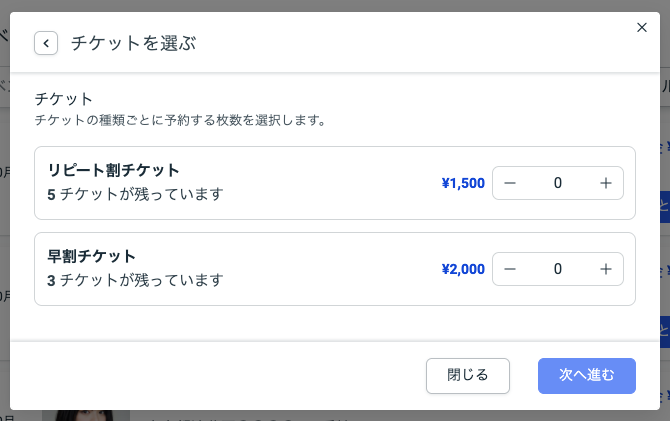Select the リピート割チケット title
Screen dimensions: 670x421
[113, 170]
